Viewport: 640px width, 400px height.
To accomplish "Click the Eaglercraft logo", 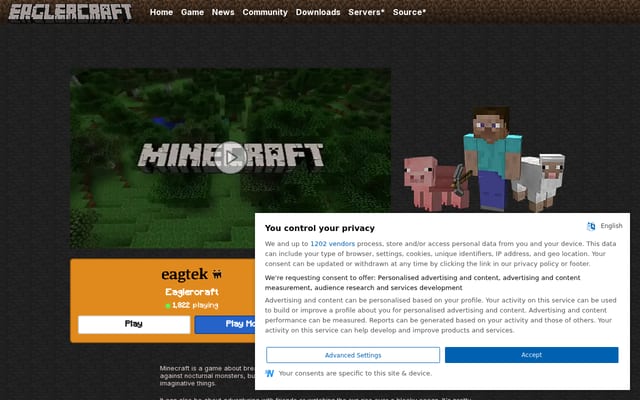I will (x=70, y=12).
